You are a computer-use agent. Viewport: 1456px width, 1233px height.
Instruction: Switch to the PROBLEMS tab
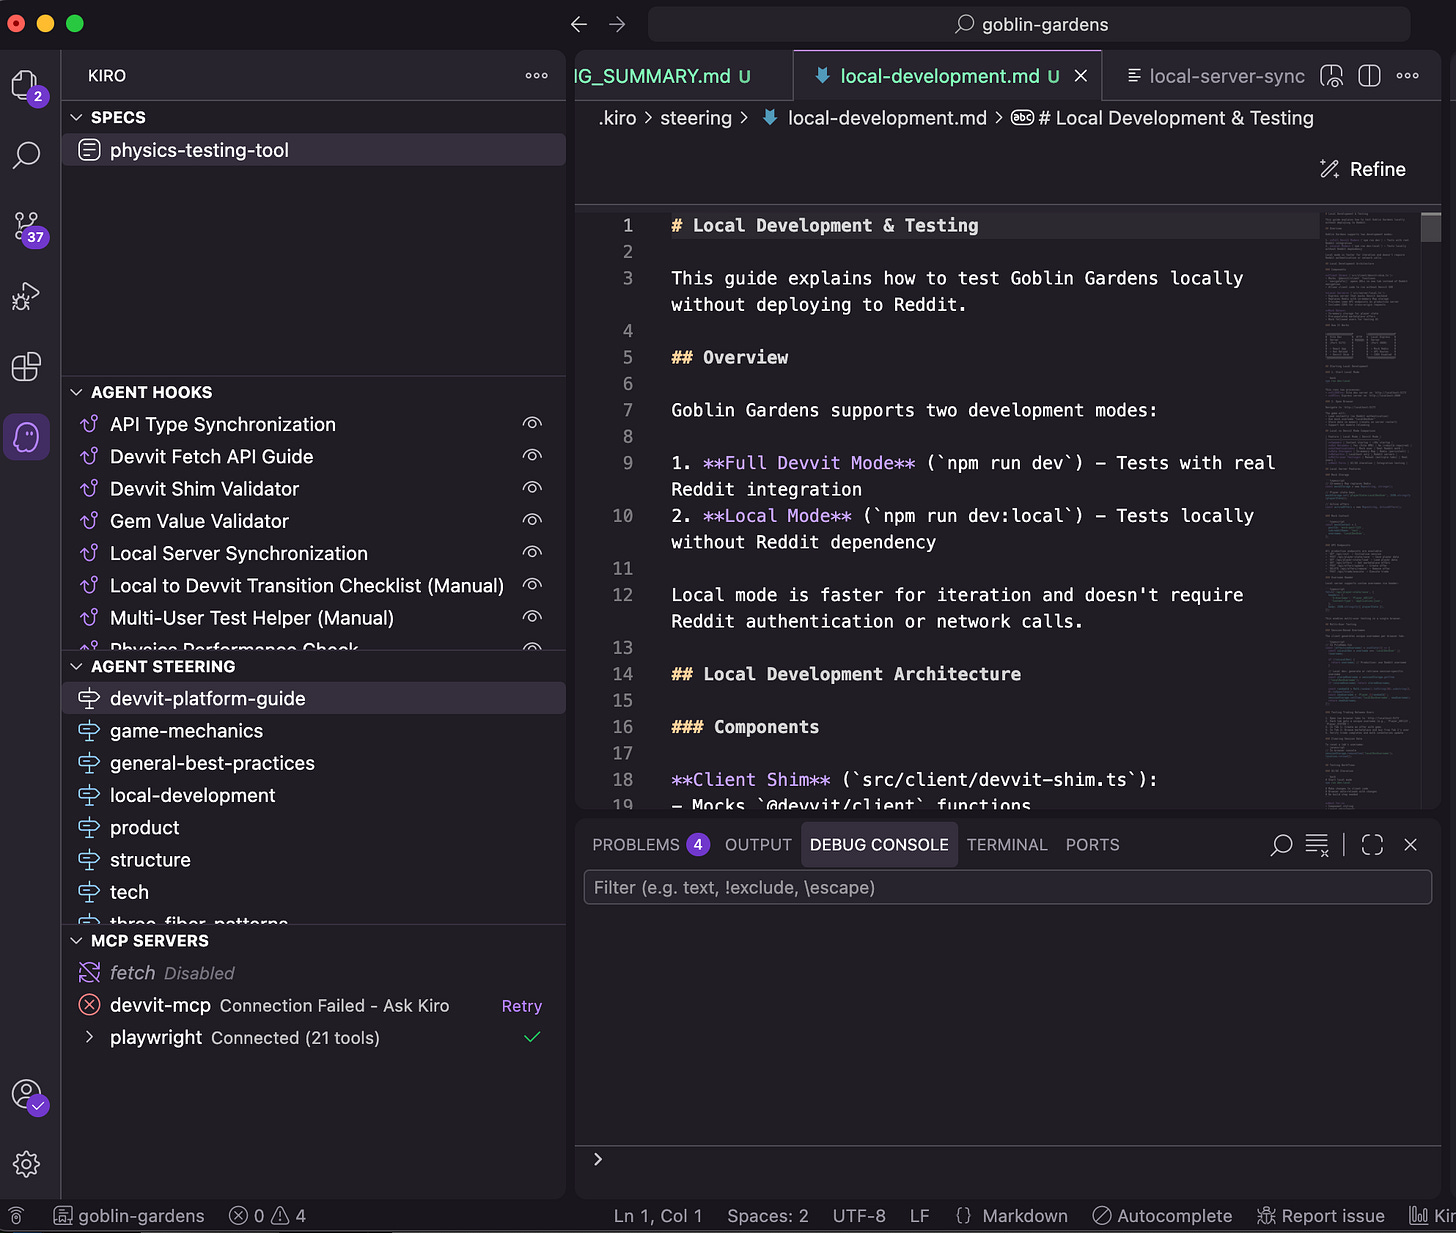(650, 845)
